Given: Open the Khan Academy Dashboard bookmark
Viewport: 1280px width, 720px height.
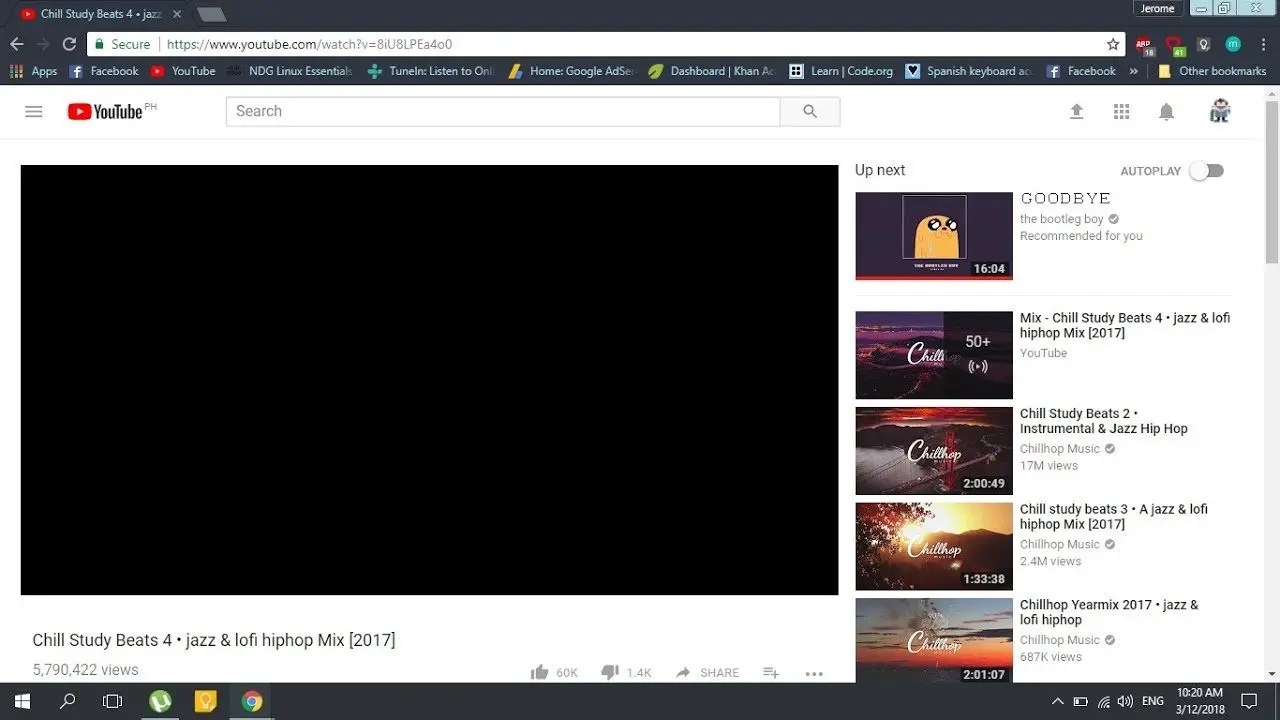Looking at the screenshot, I should (712, 71).
